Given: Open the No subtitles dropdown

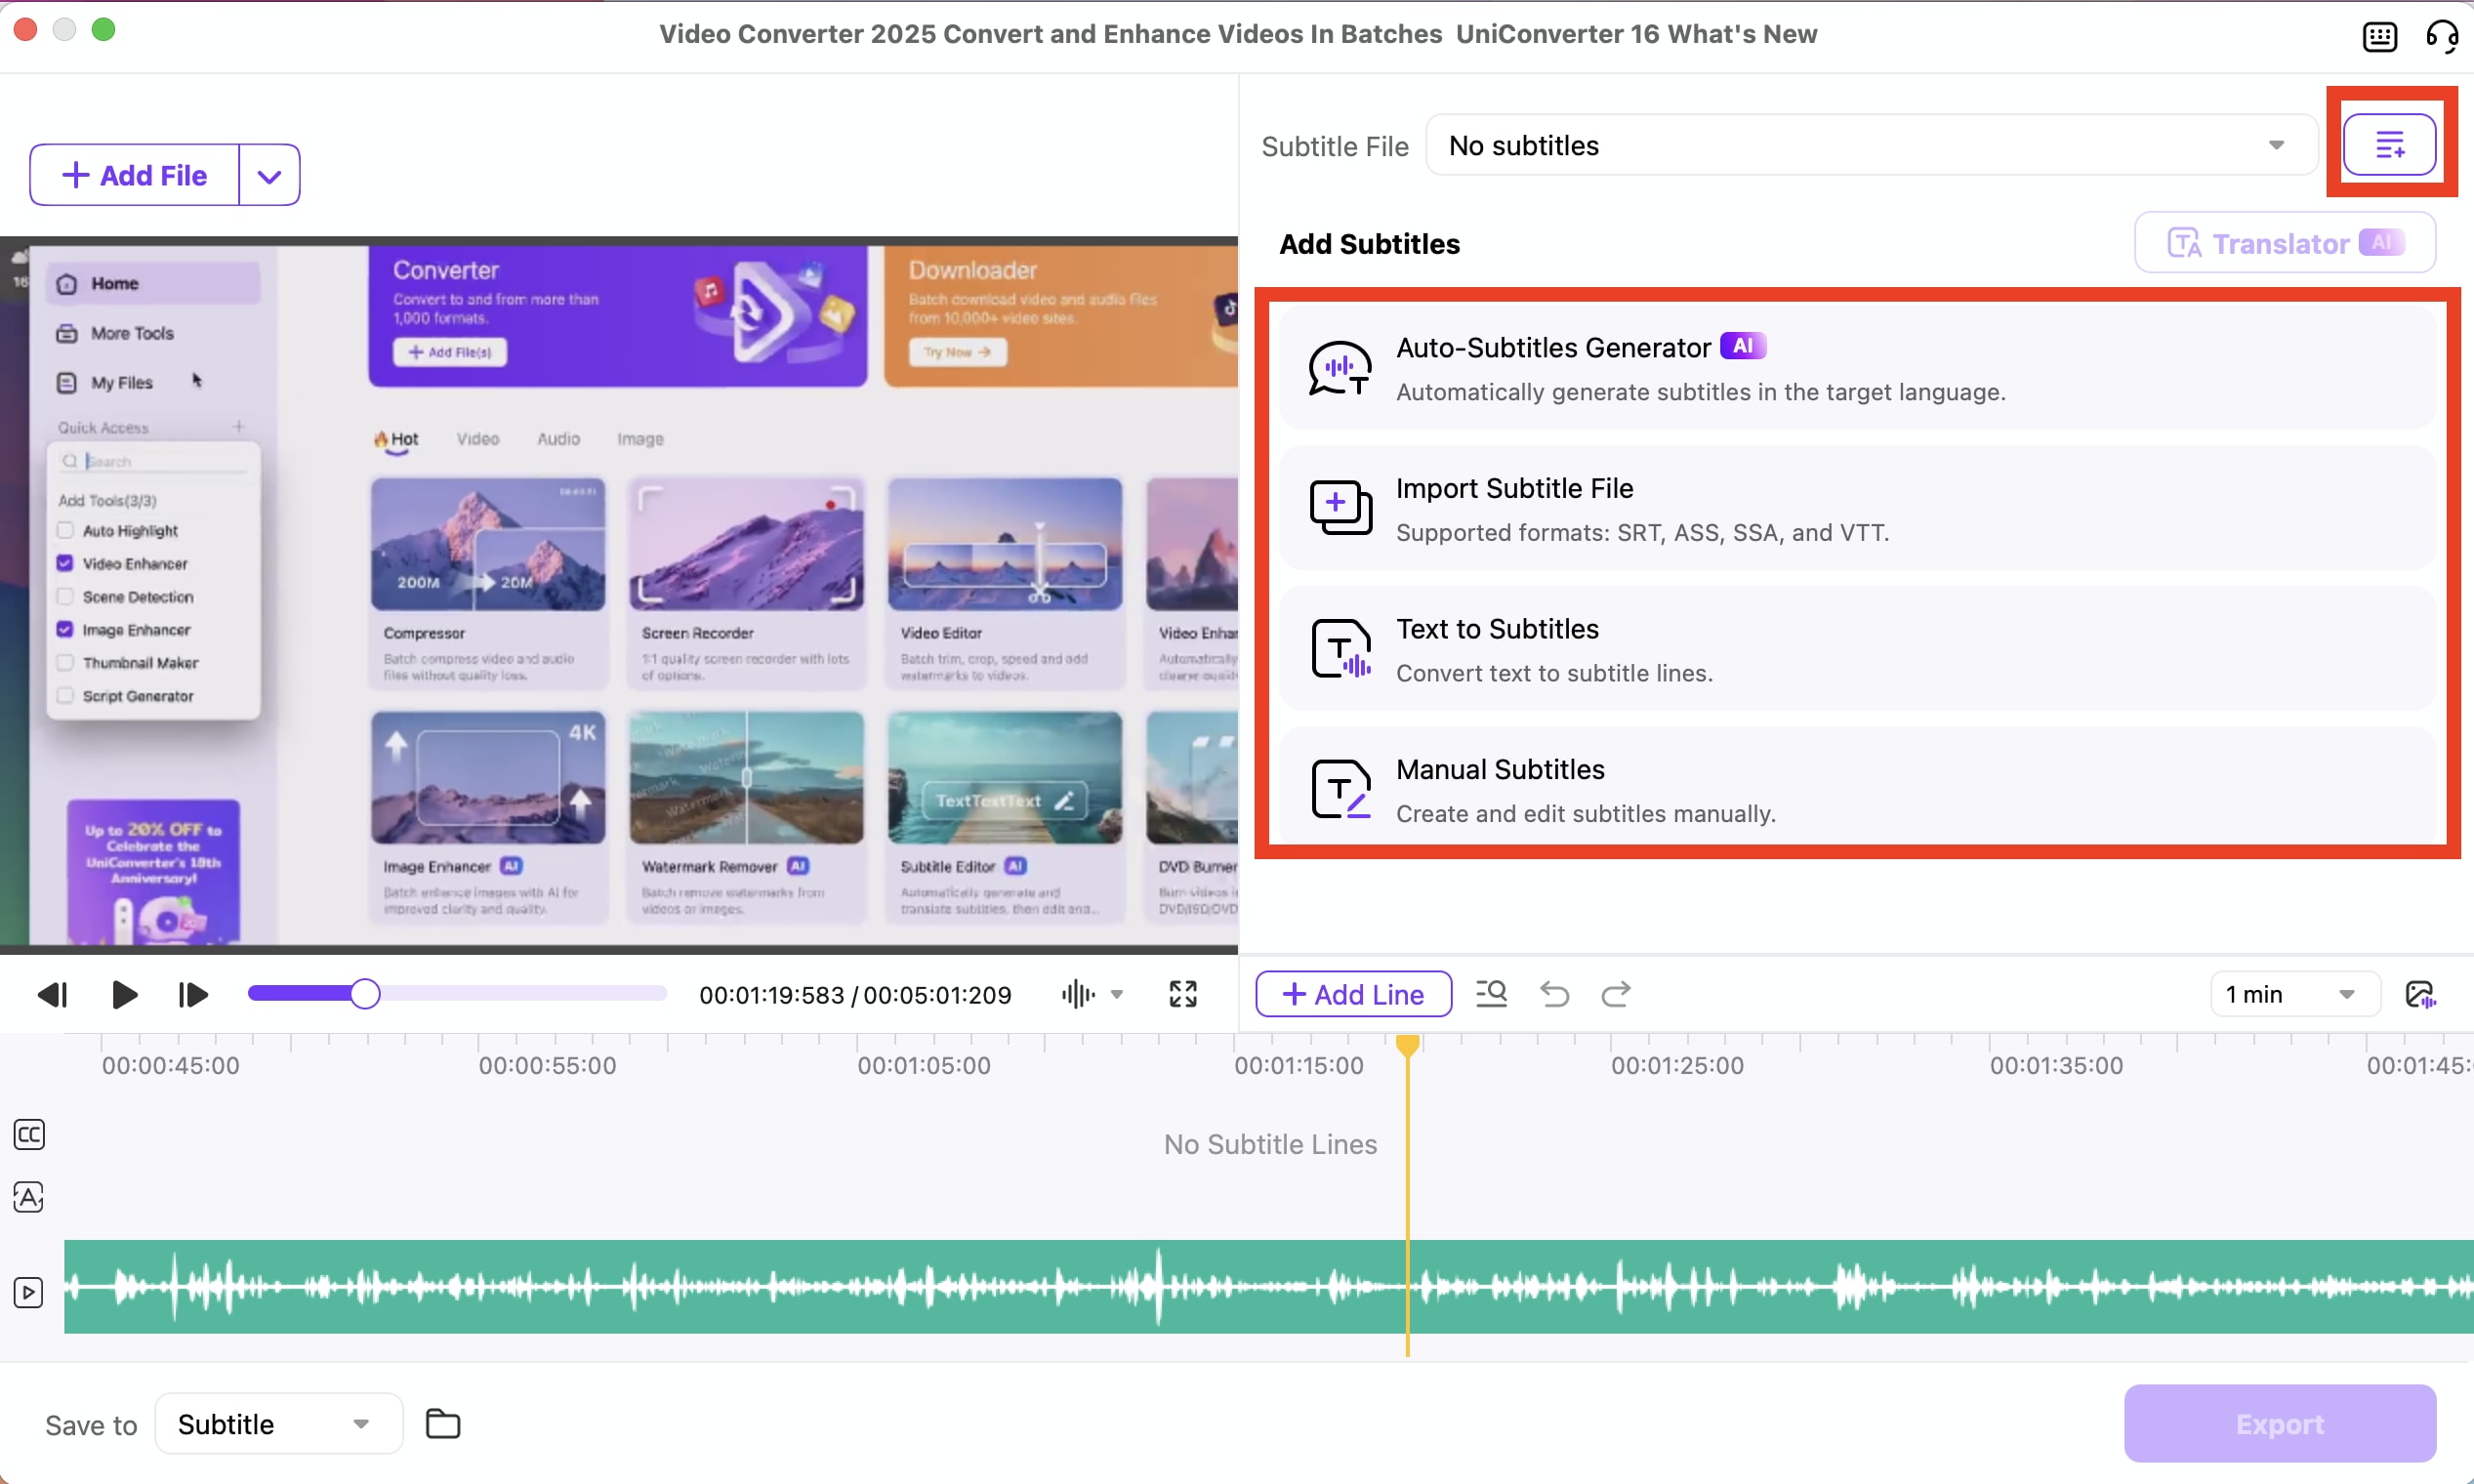Looking at the screenshot, I should tap(1869, 145).
